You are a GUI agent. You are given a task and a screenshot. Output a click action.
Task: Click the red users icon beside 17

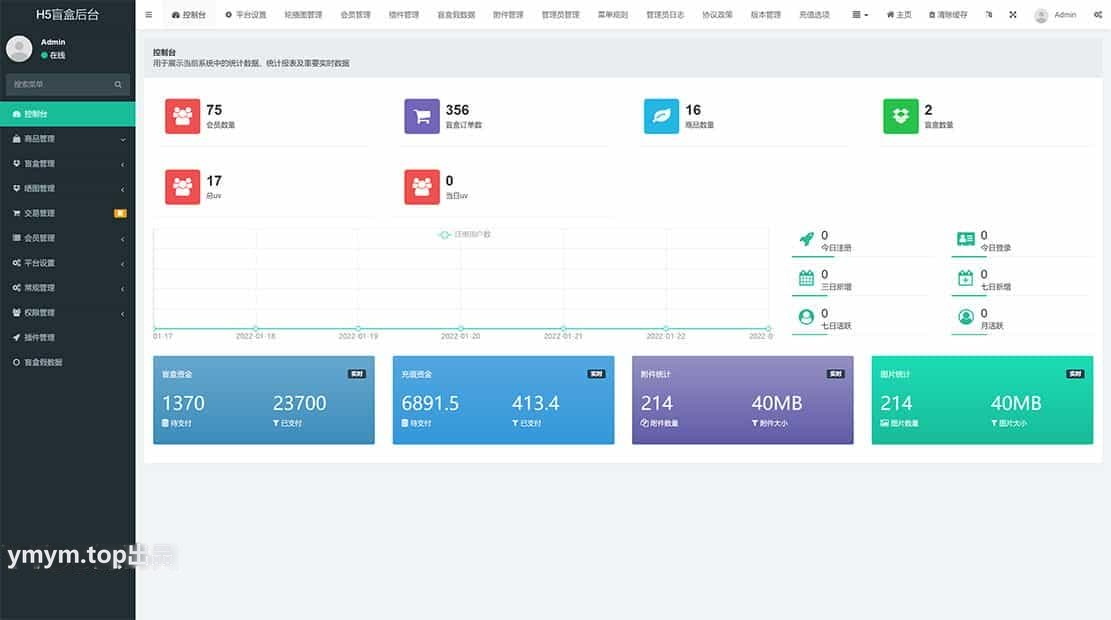[182, 187]
